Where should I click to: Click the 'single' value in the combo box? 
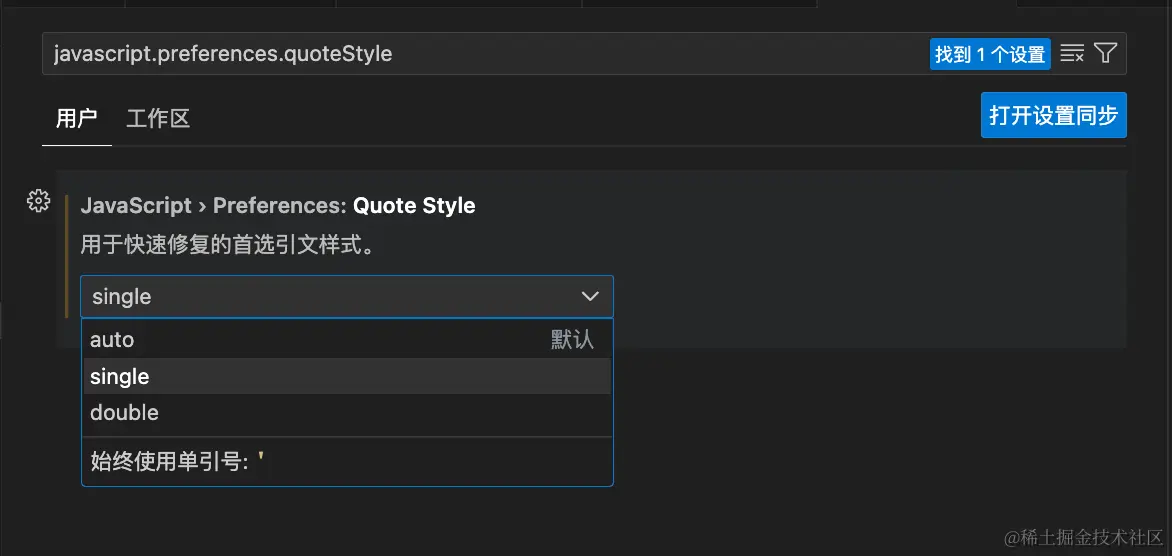click(121, 297)
